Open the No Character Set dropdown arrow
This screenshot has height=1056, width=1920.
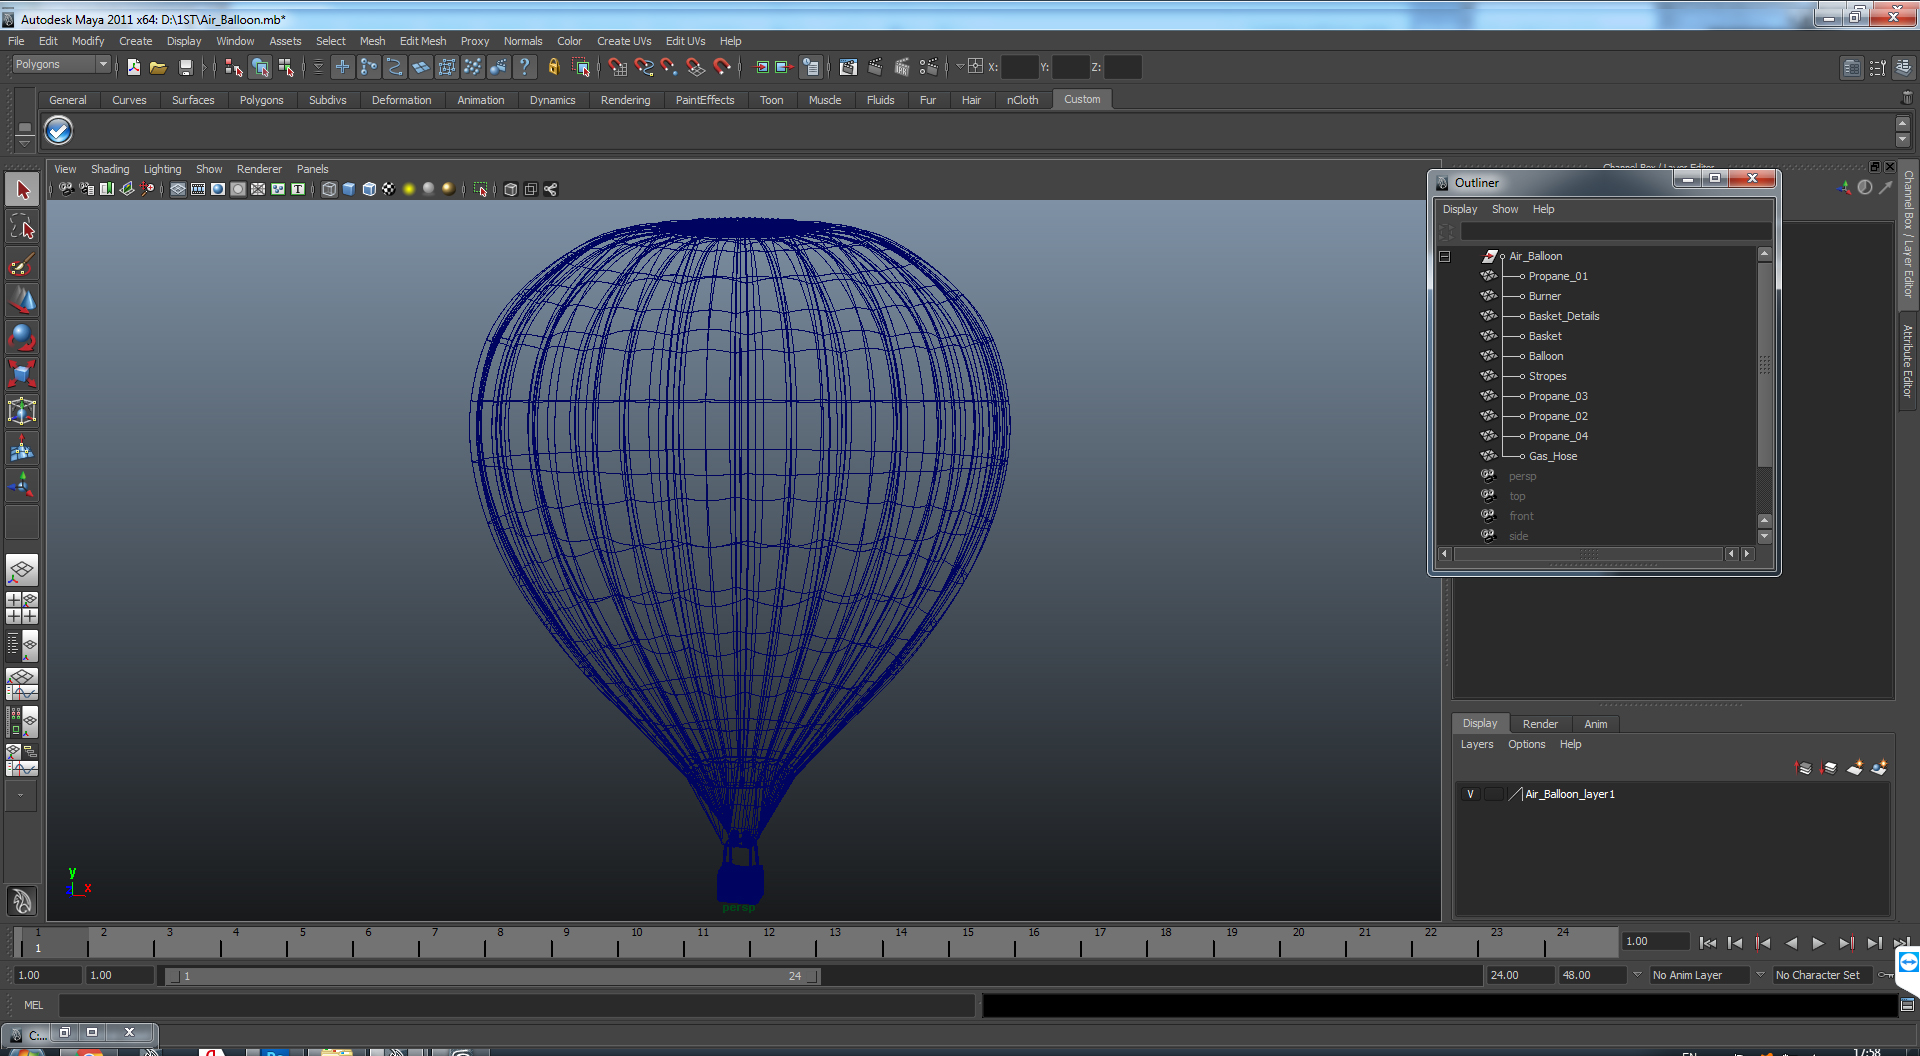(x=1760, y=975)
